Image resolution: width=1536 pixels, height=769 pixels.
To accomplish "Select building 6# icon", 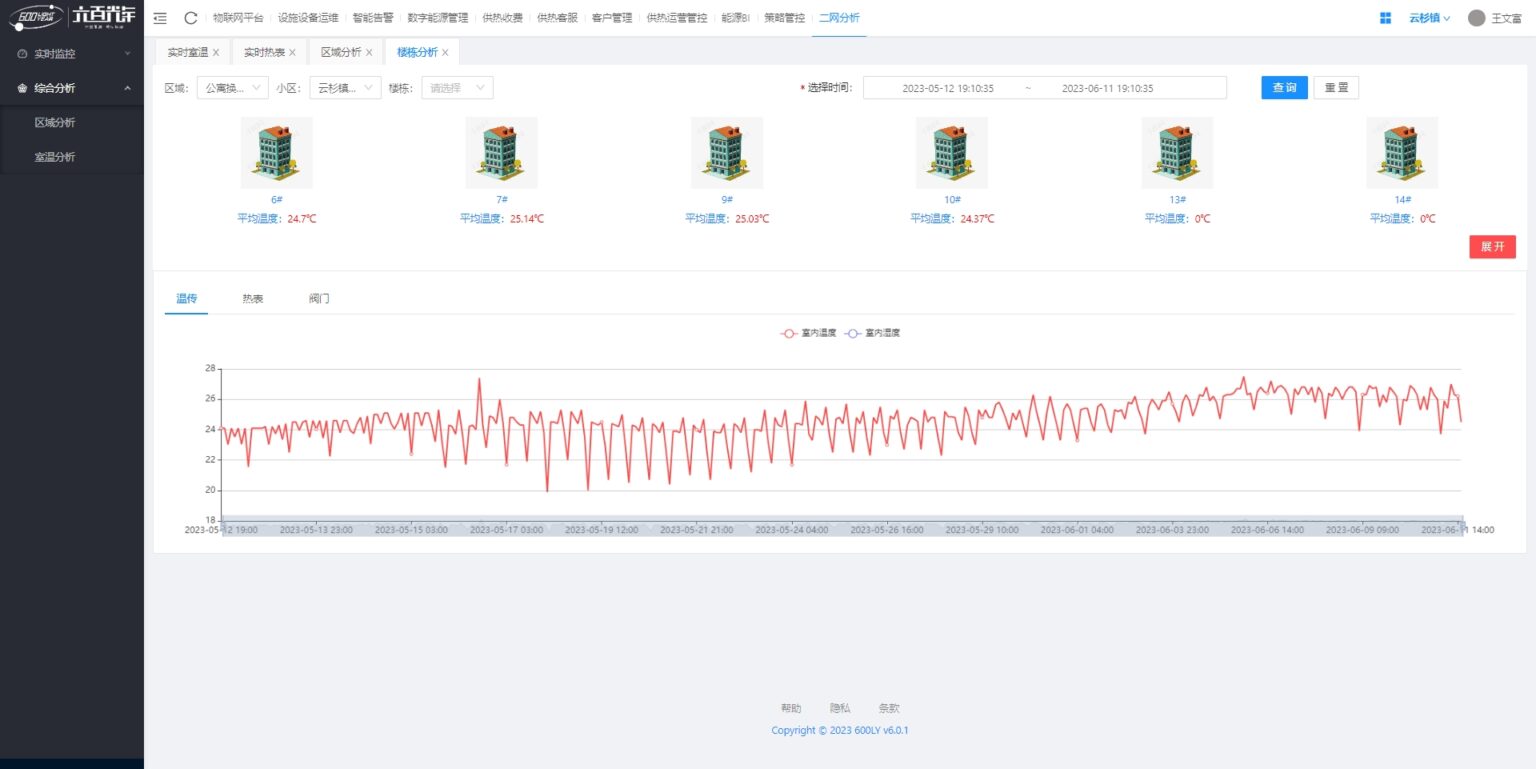I will [276, 153].
